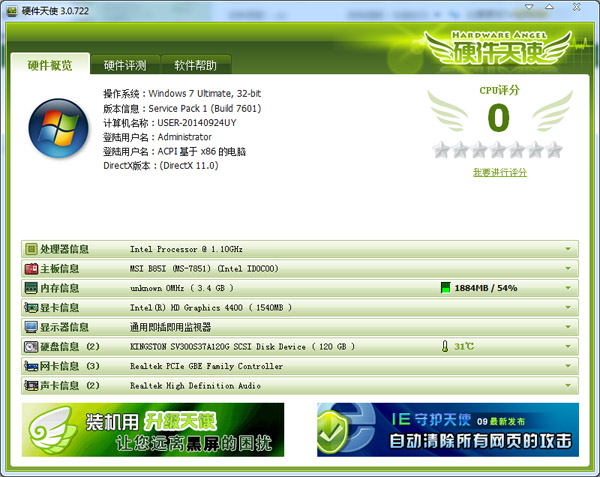The height and width of the screenshot is (477, 600).
Task: Click the disk temperature thermometer icon
Action: (445, 347)
